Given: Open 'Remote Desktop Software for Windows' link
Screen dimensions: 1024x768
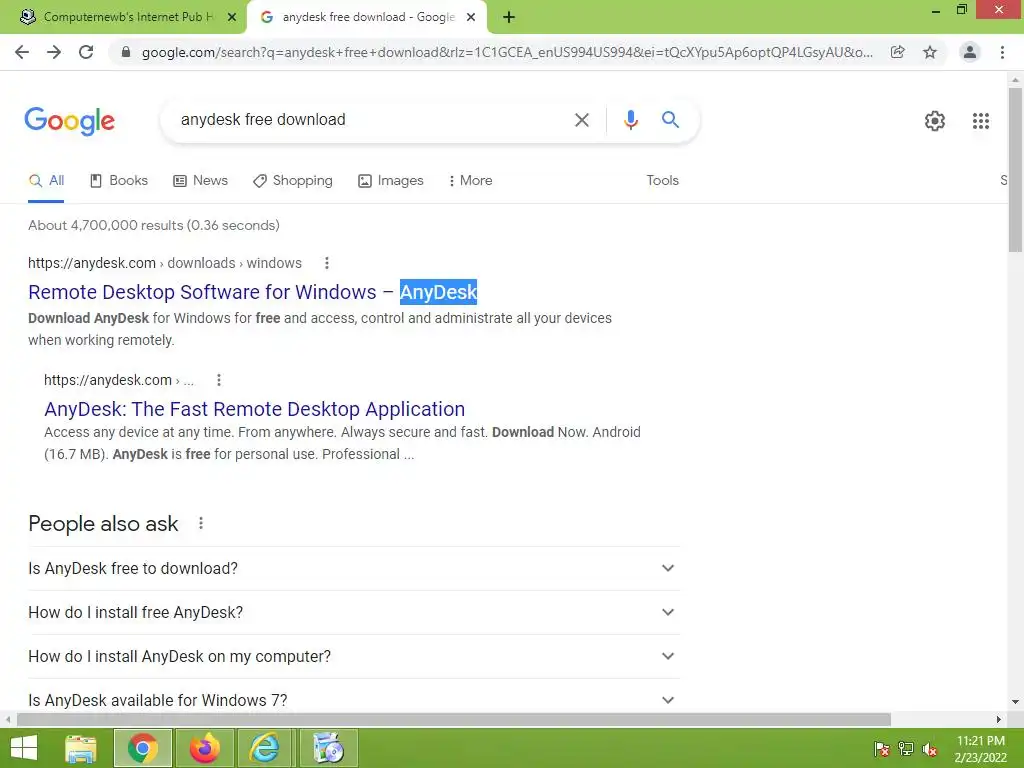Looking at the screenshot, I should [253, 292].
